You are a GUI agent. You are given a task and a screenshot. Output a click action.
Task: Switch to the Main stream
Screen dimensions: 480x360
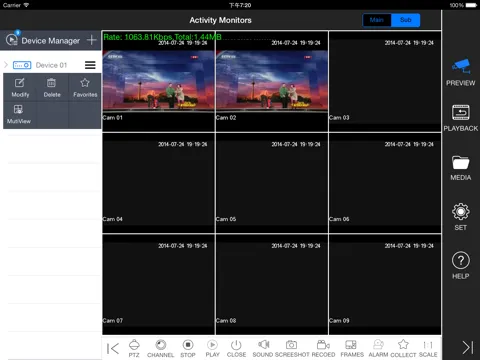point(377,20)
